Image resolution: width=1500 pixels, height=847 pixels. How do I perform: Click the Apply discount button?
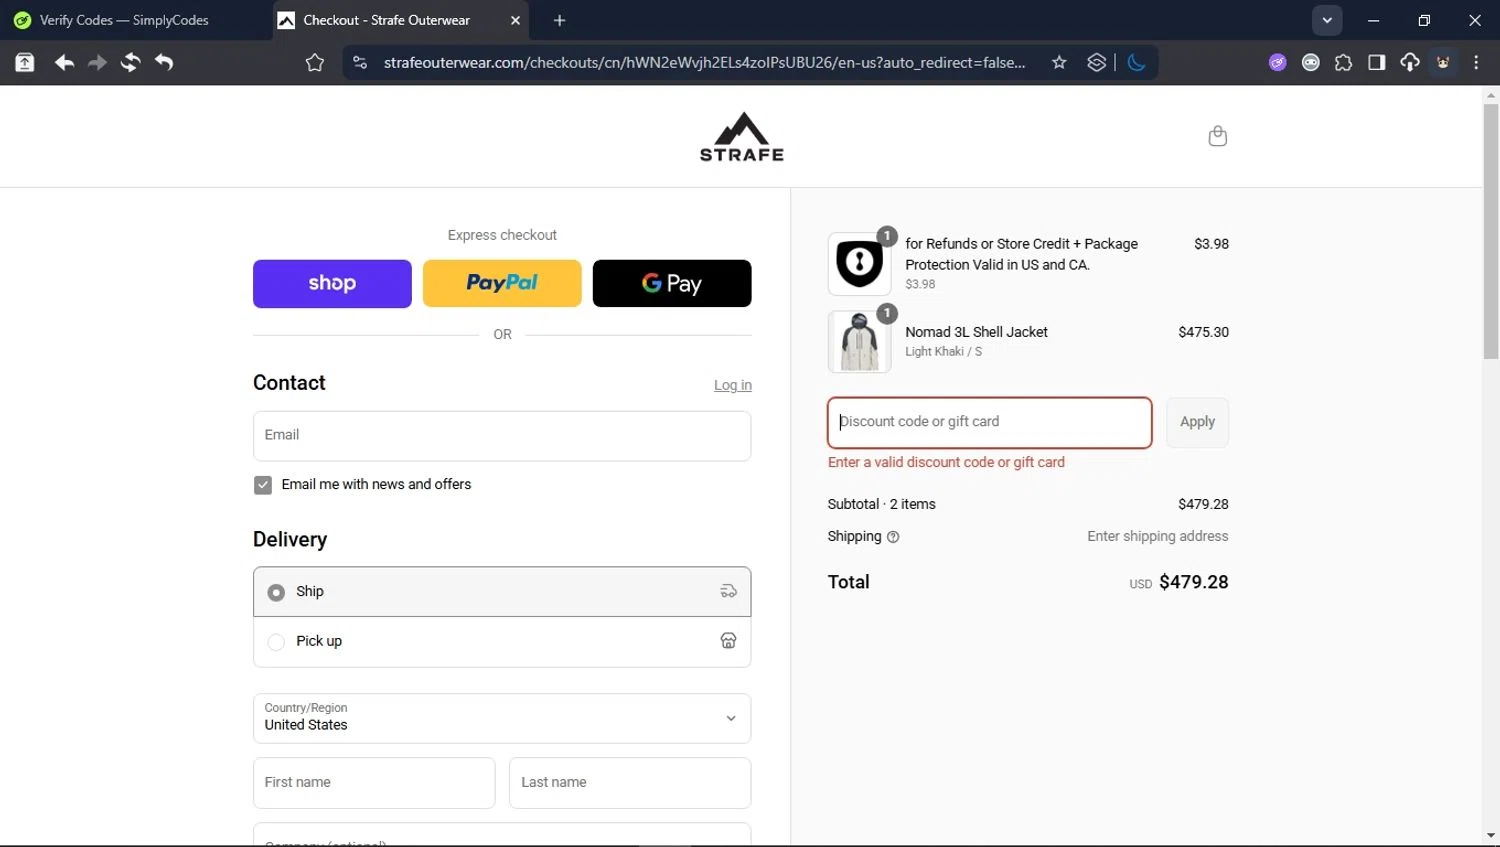pos(1197,422)
